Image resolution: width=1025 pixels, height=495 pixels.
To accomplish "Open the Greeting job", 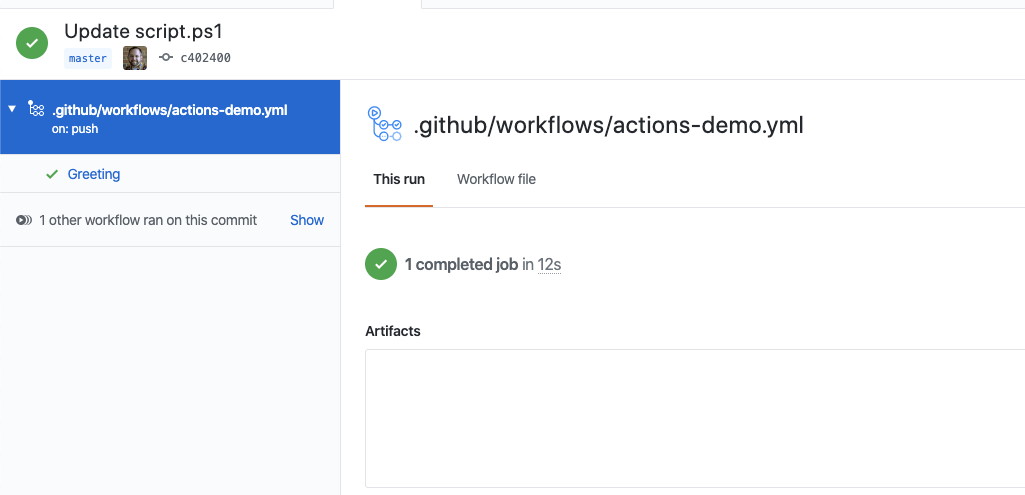I will pos(94,174).
